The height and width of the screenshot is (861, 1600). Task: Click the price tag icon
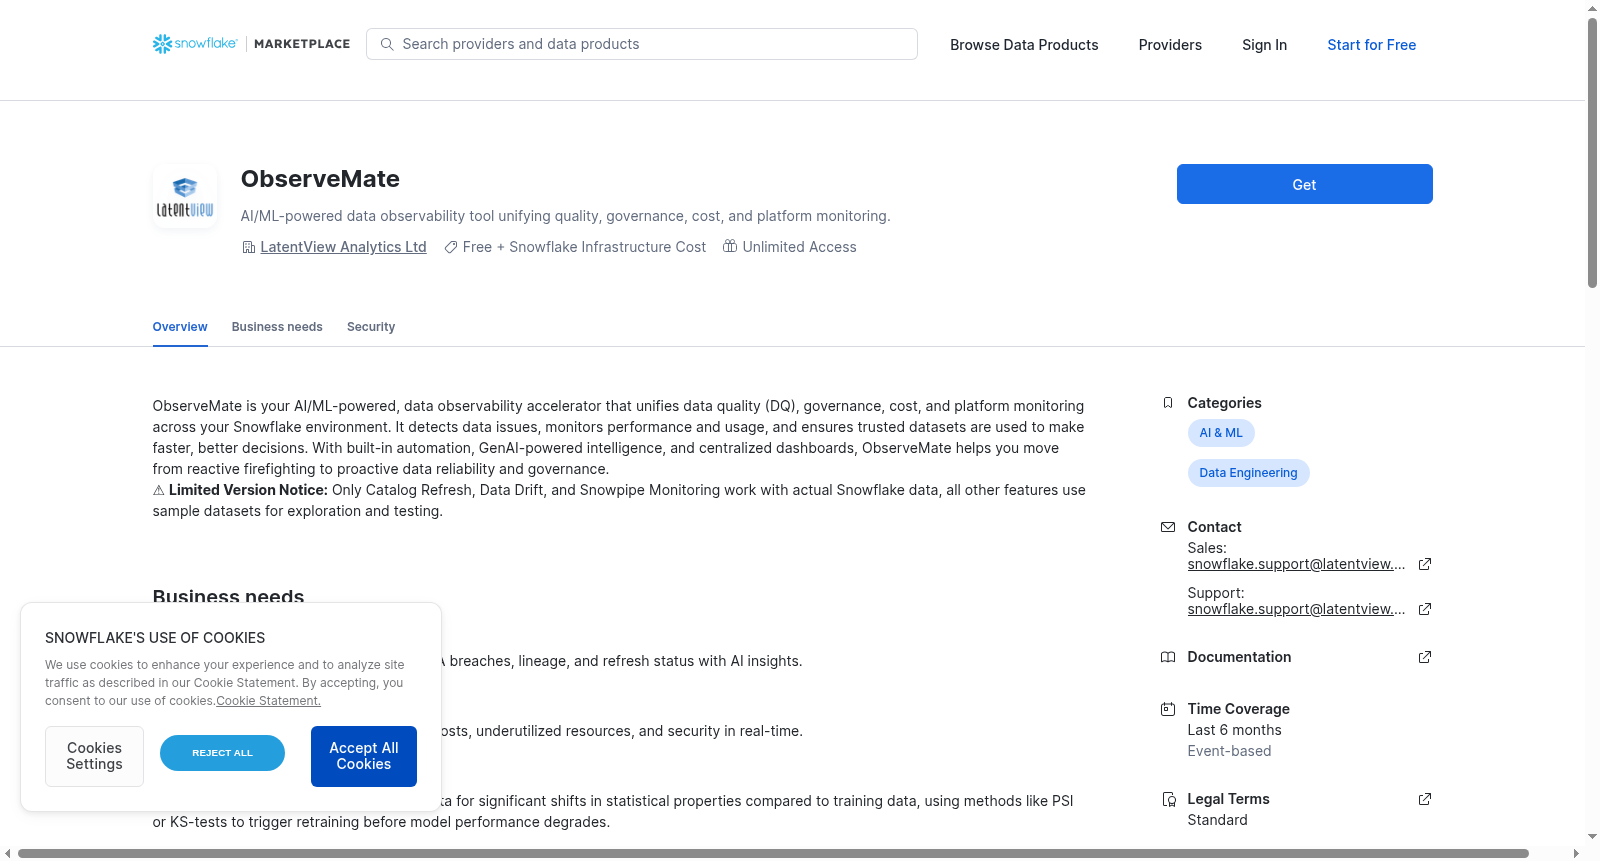coord(451,247)
